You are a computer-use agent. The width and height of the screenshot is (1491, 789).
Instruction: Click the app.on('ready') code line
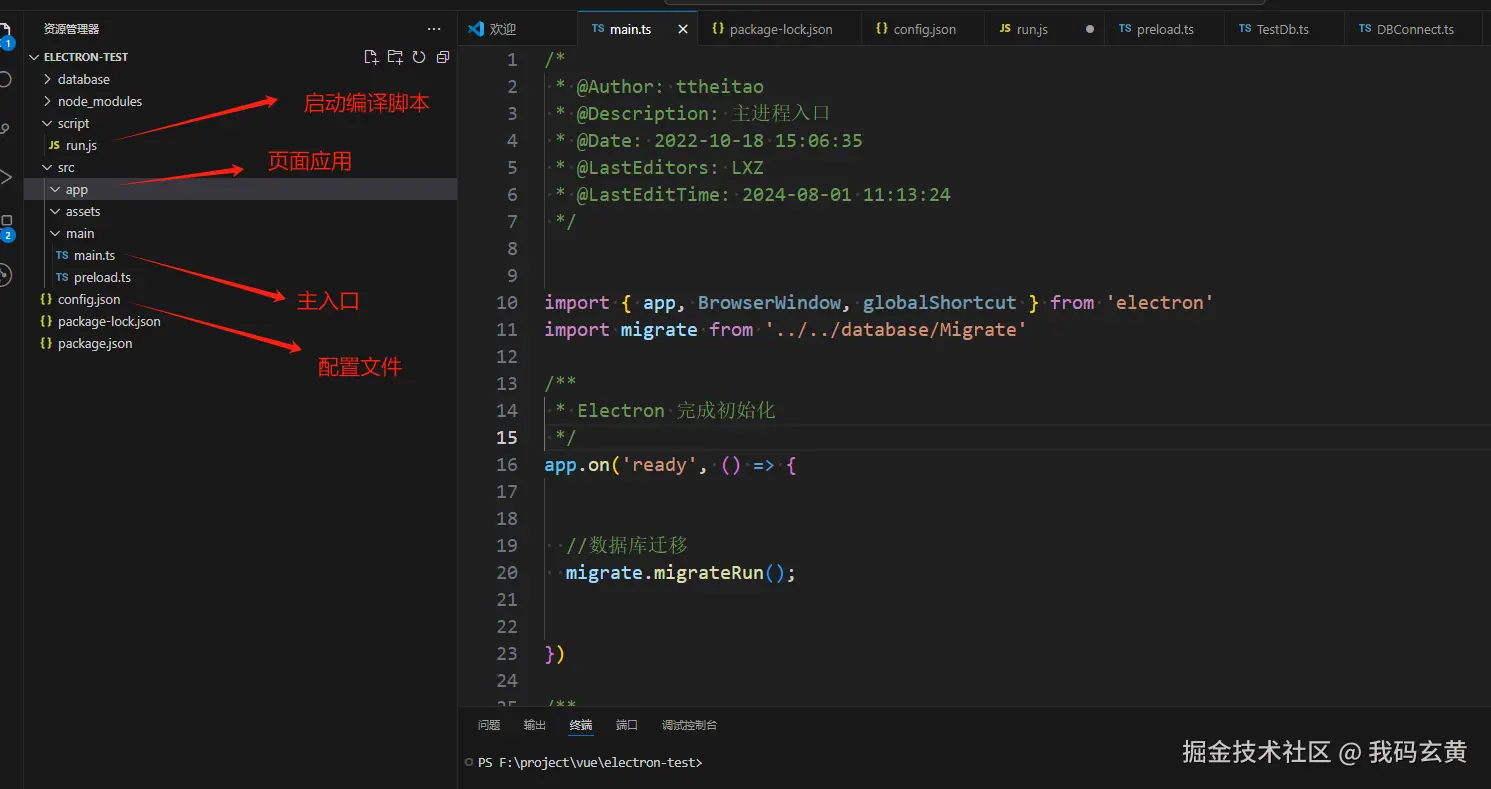coord(670,464)
